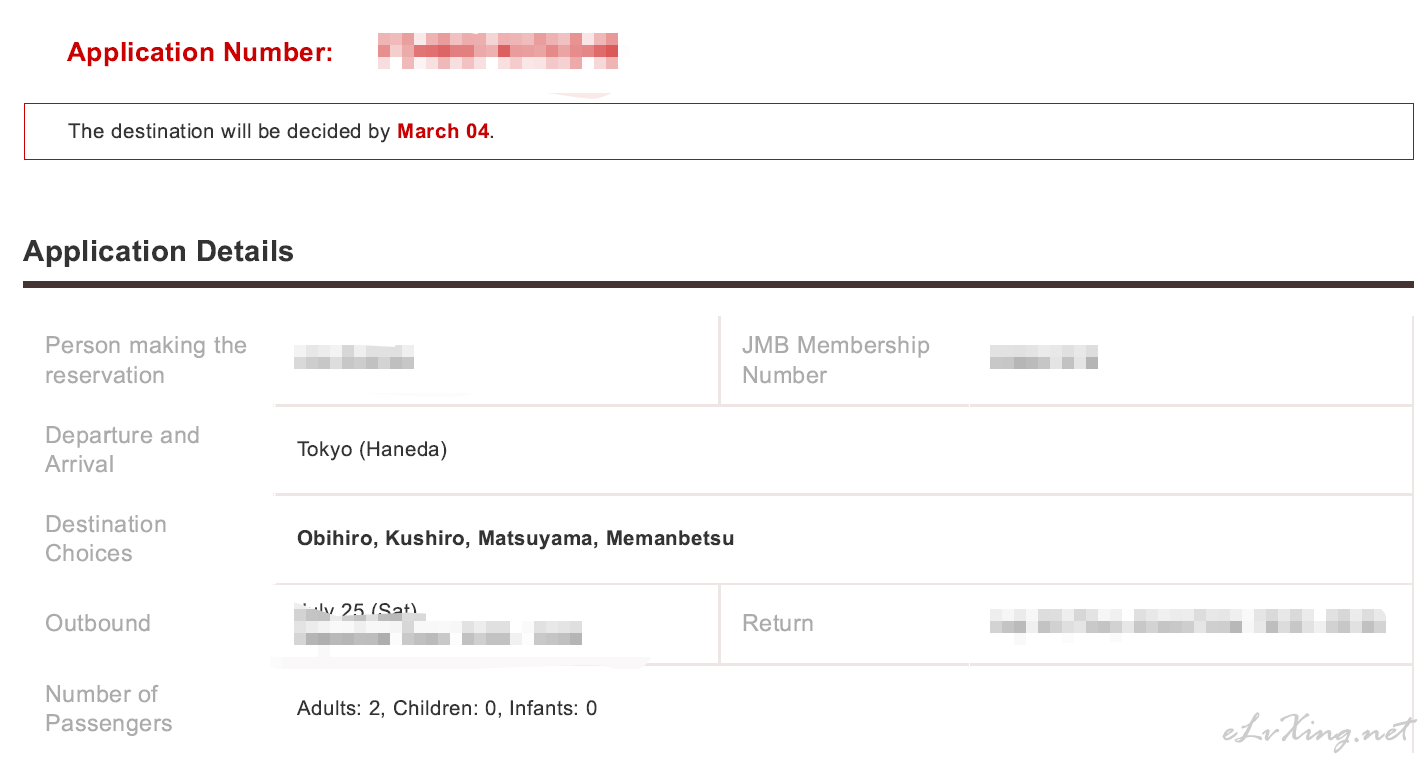Click the Application Details heading
The height and width of the screenshot is (765, 1427).
click(159, 251)
